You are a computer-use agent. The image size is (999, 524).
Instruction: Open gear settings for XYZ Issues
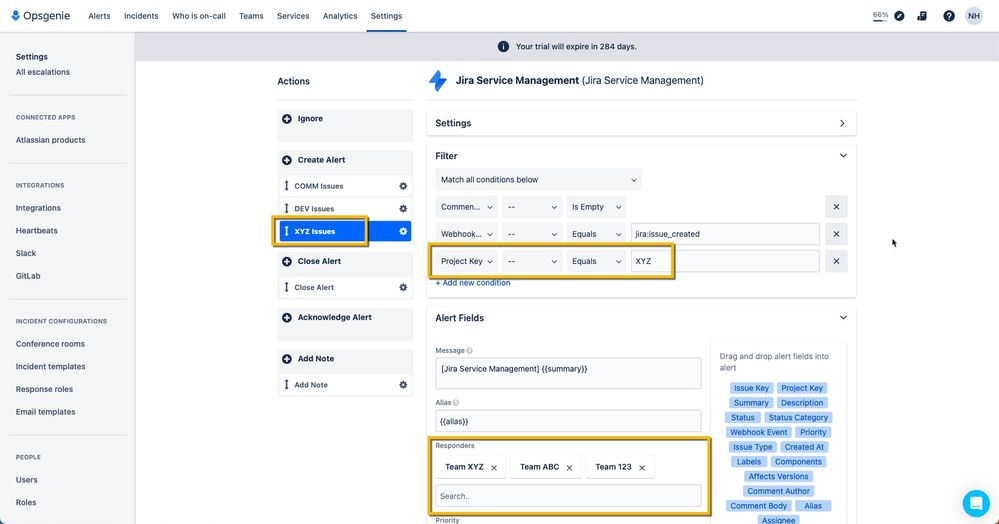click(x=403, y=231)
